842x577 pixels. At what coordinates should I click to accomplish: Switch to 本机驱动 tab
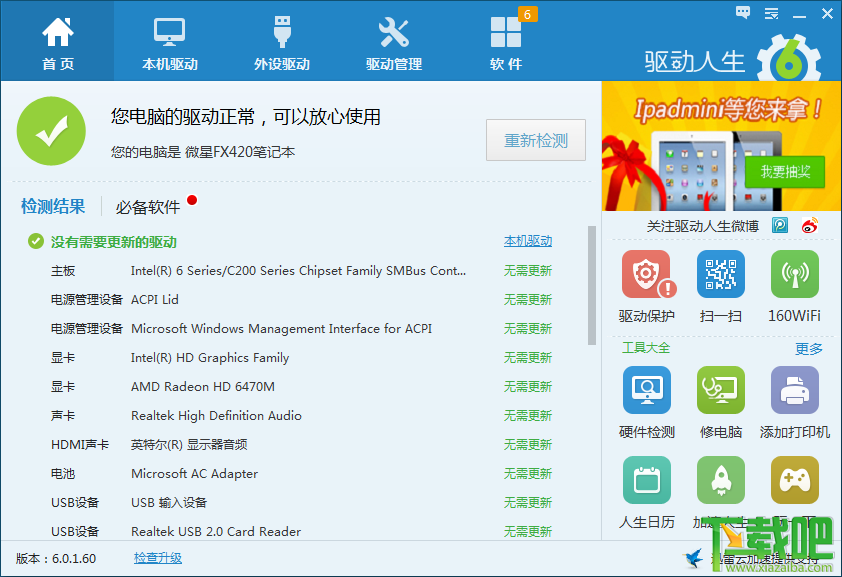point(170,41)
